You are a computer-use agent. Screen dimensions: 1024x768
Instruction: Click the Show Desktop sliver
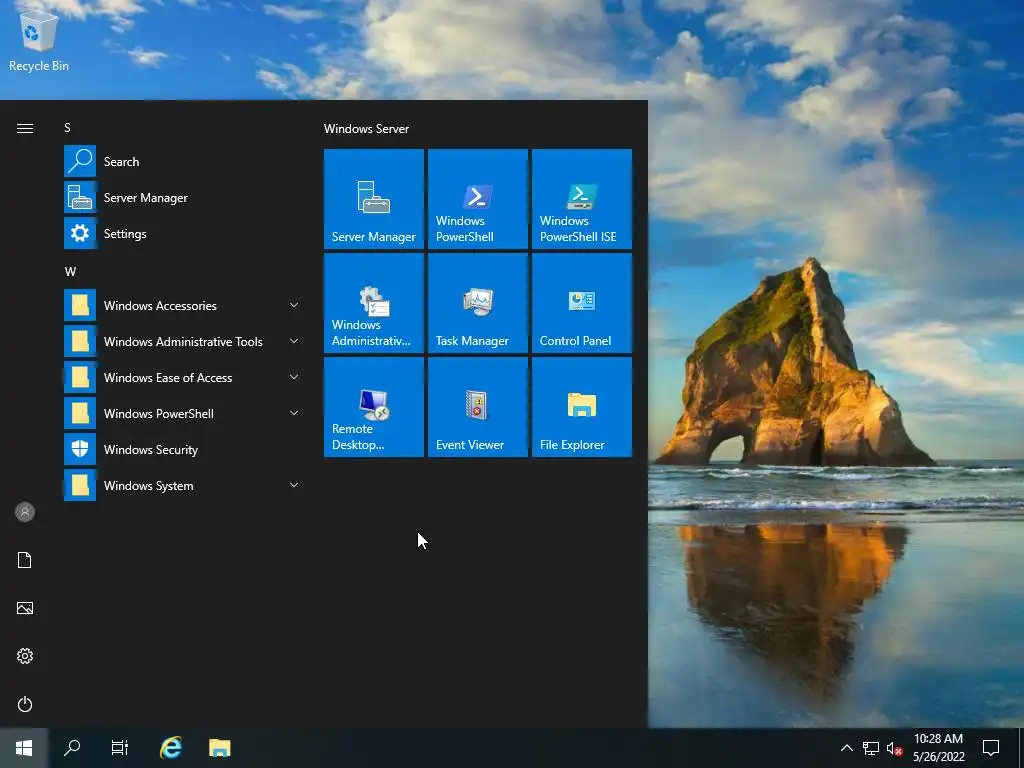point(1021,748)
